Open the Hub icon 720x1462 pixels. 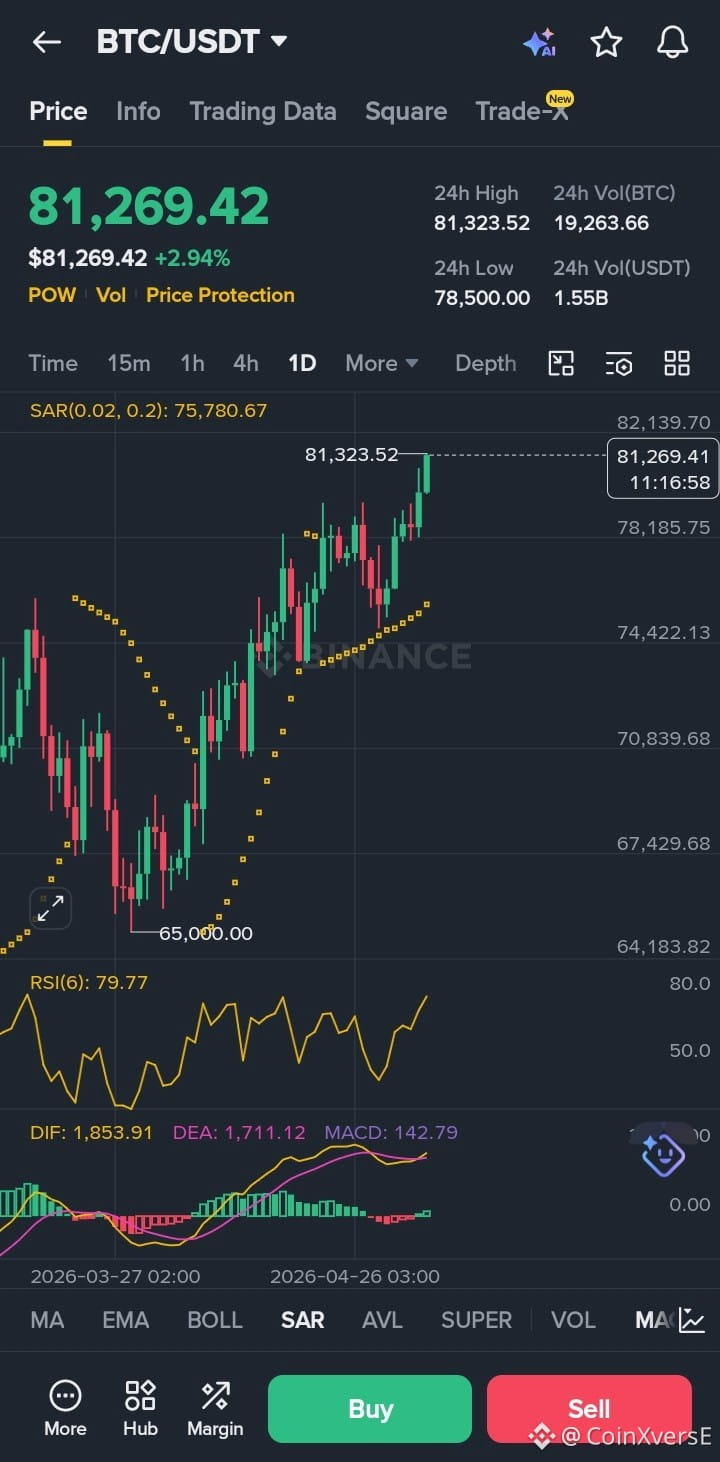click(x=140, y=1408)
